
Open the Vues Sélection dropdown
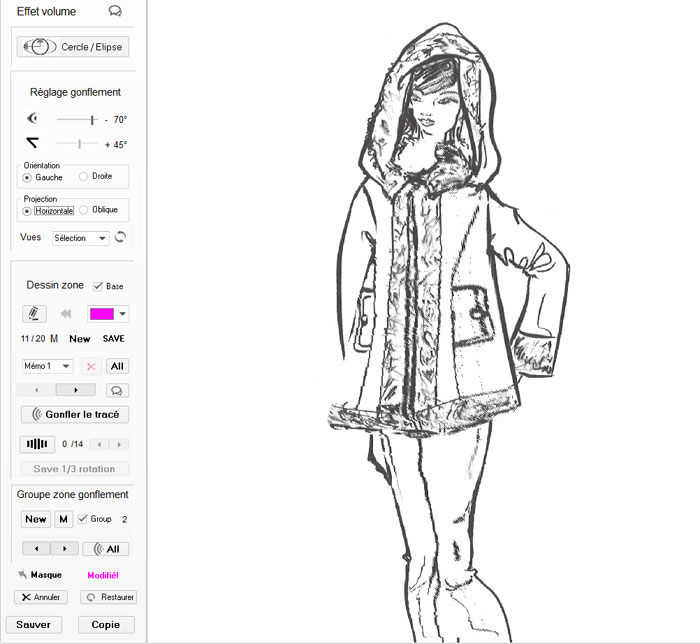(81, 238)
